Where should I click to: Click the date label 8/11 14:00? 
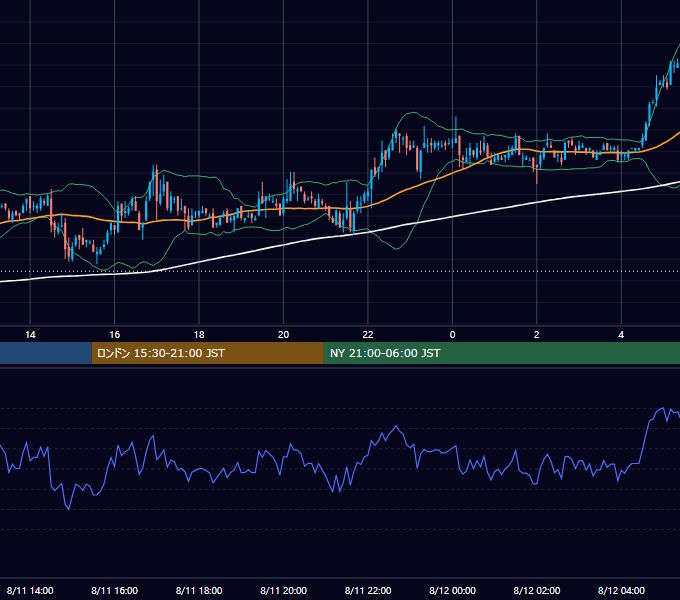30,590
